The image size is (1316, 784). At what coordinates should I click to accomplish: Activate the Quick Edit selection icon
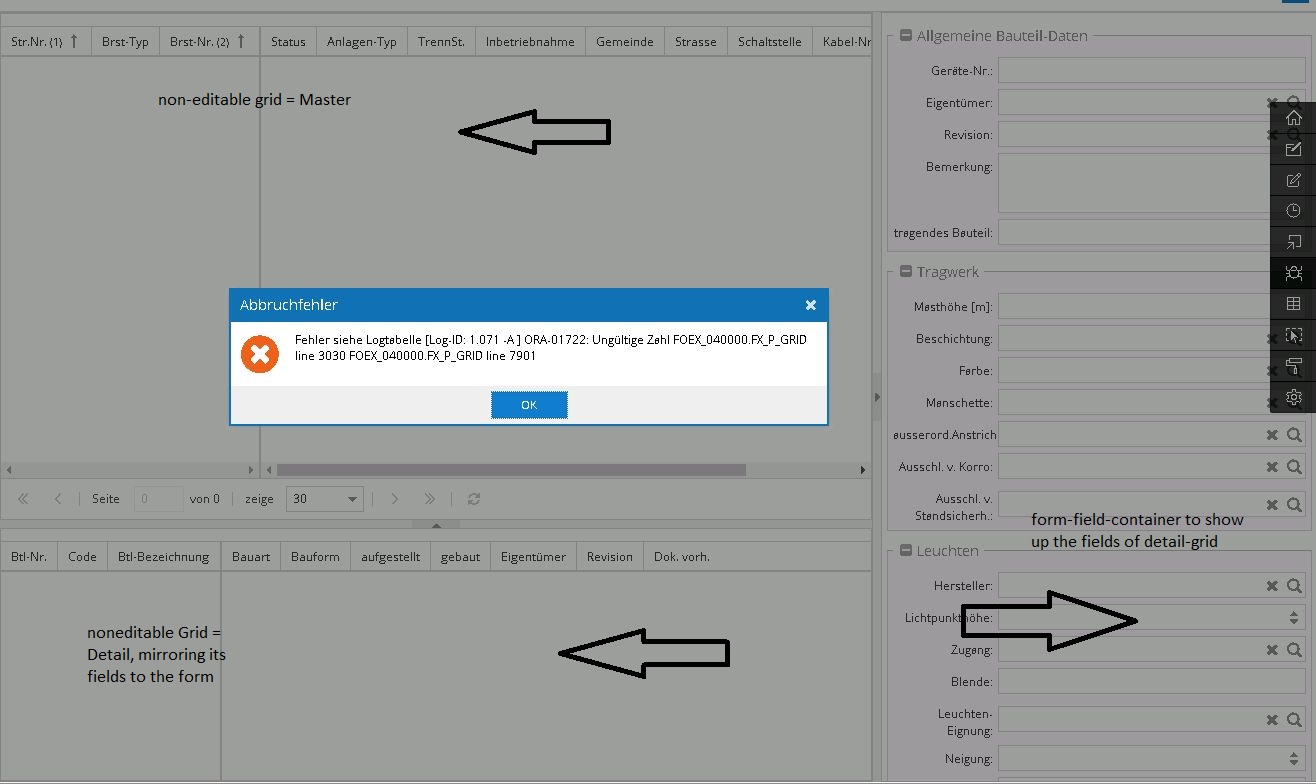click(x=1293, y=336)
